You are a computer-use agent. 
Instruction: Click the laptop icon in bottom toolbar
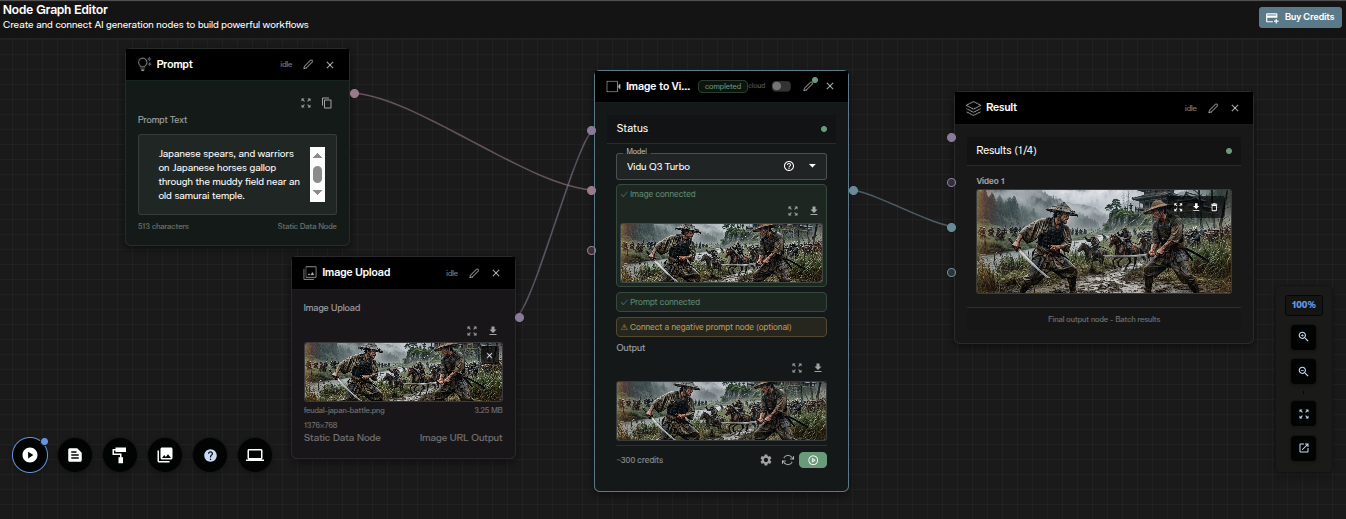coord(255,455)
